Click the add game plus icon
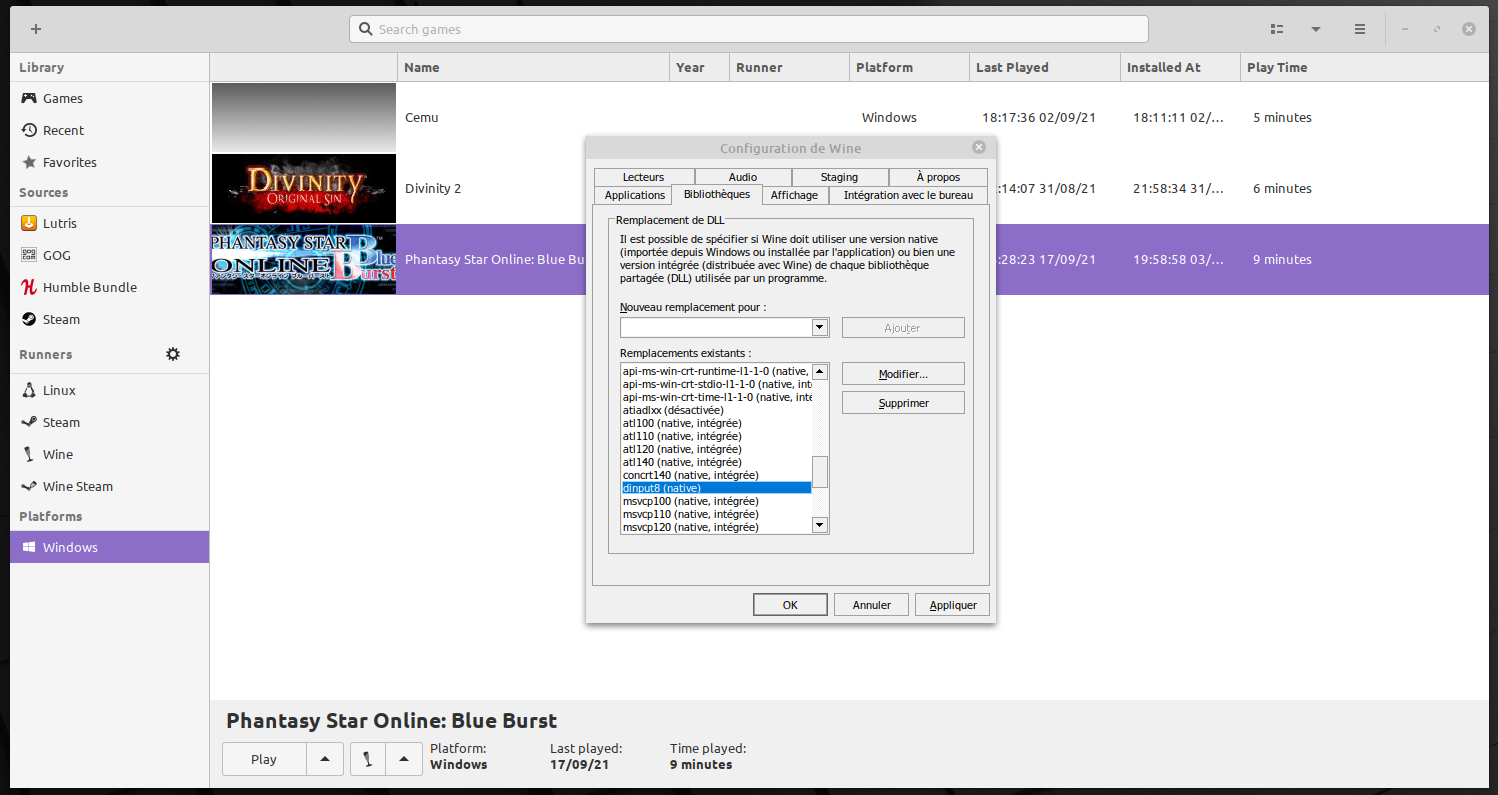The image size is (1498, 795). click(36, 29)
